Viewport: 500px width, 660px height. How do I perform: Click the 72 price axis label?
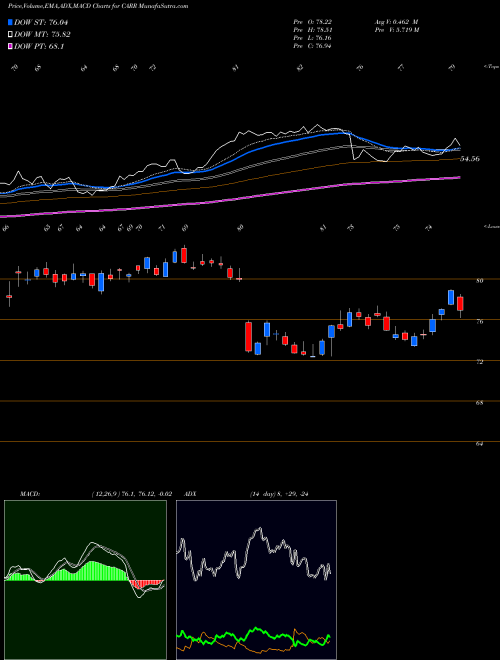479,362
